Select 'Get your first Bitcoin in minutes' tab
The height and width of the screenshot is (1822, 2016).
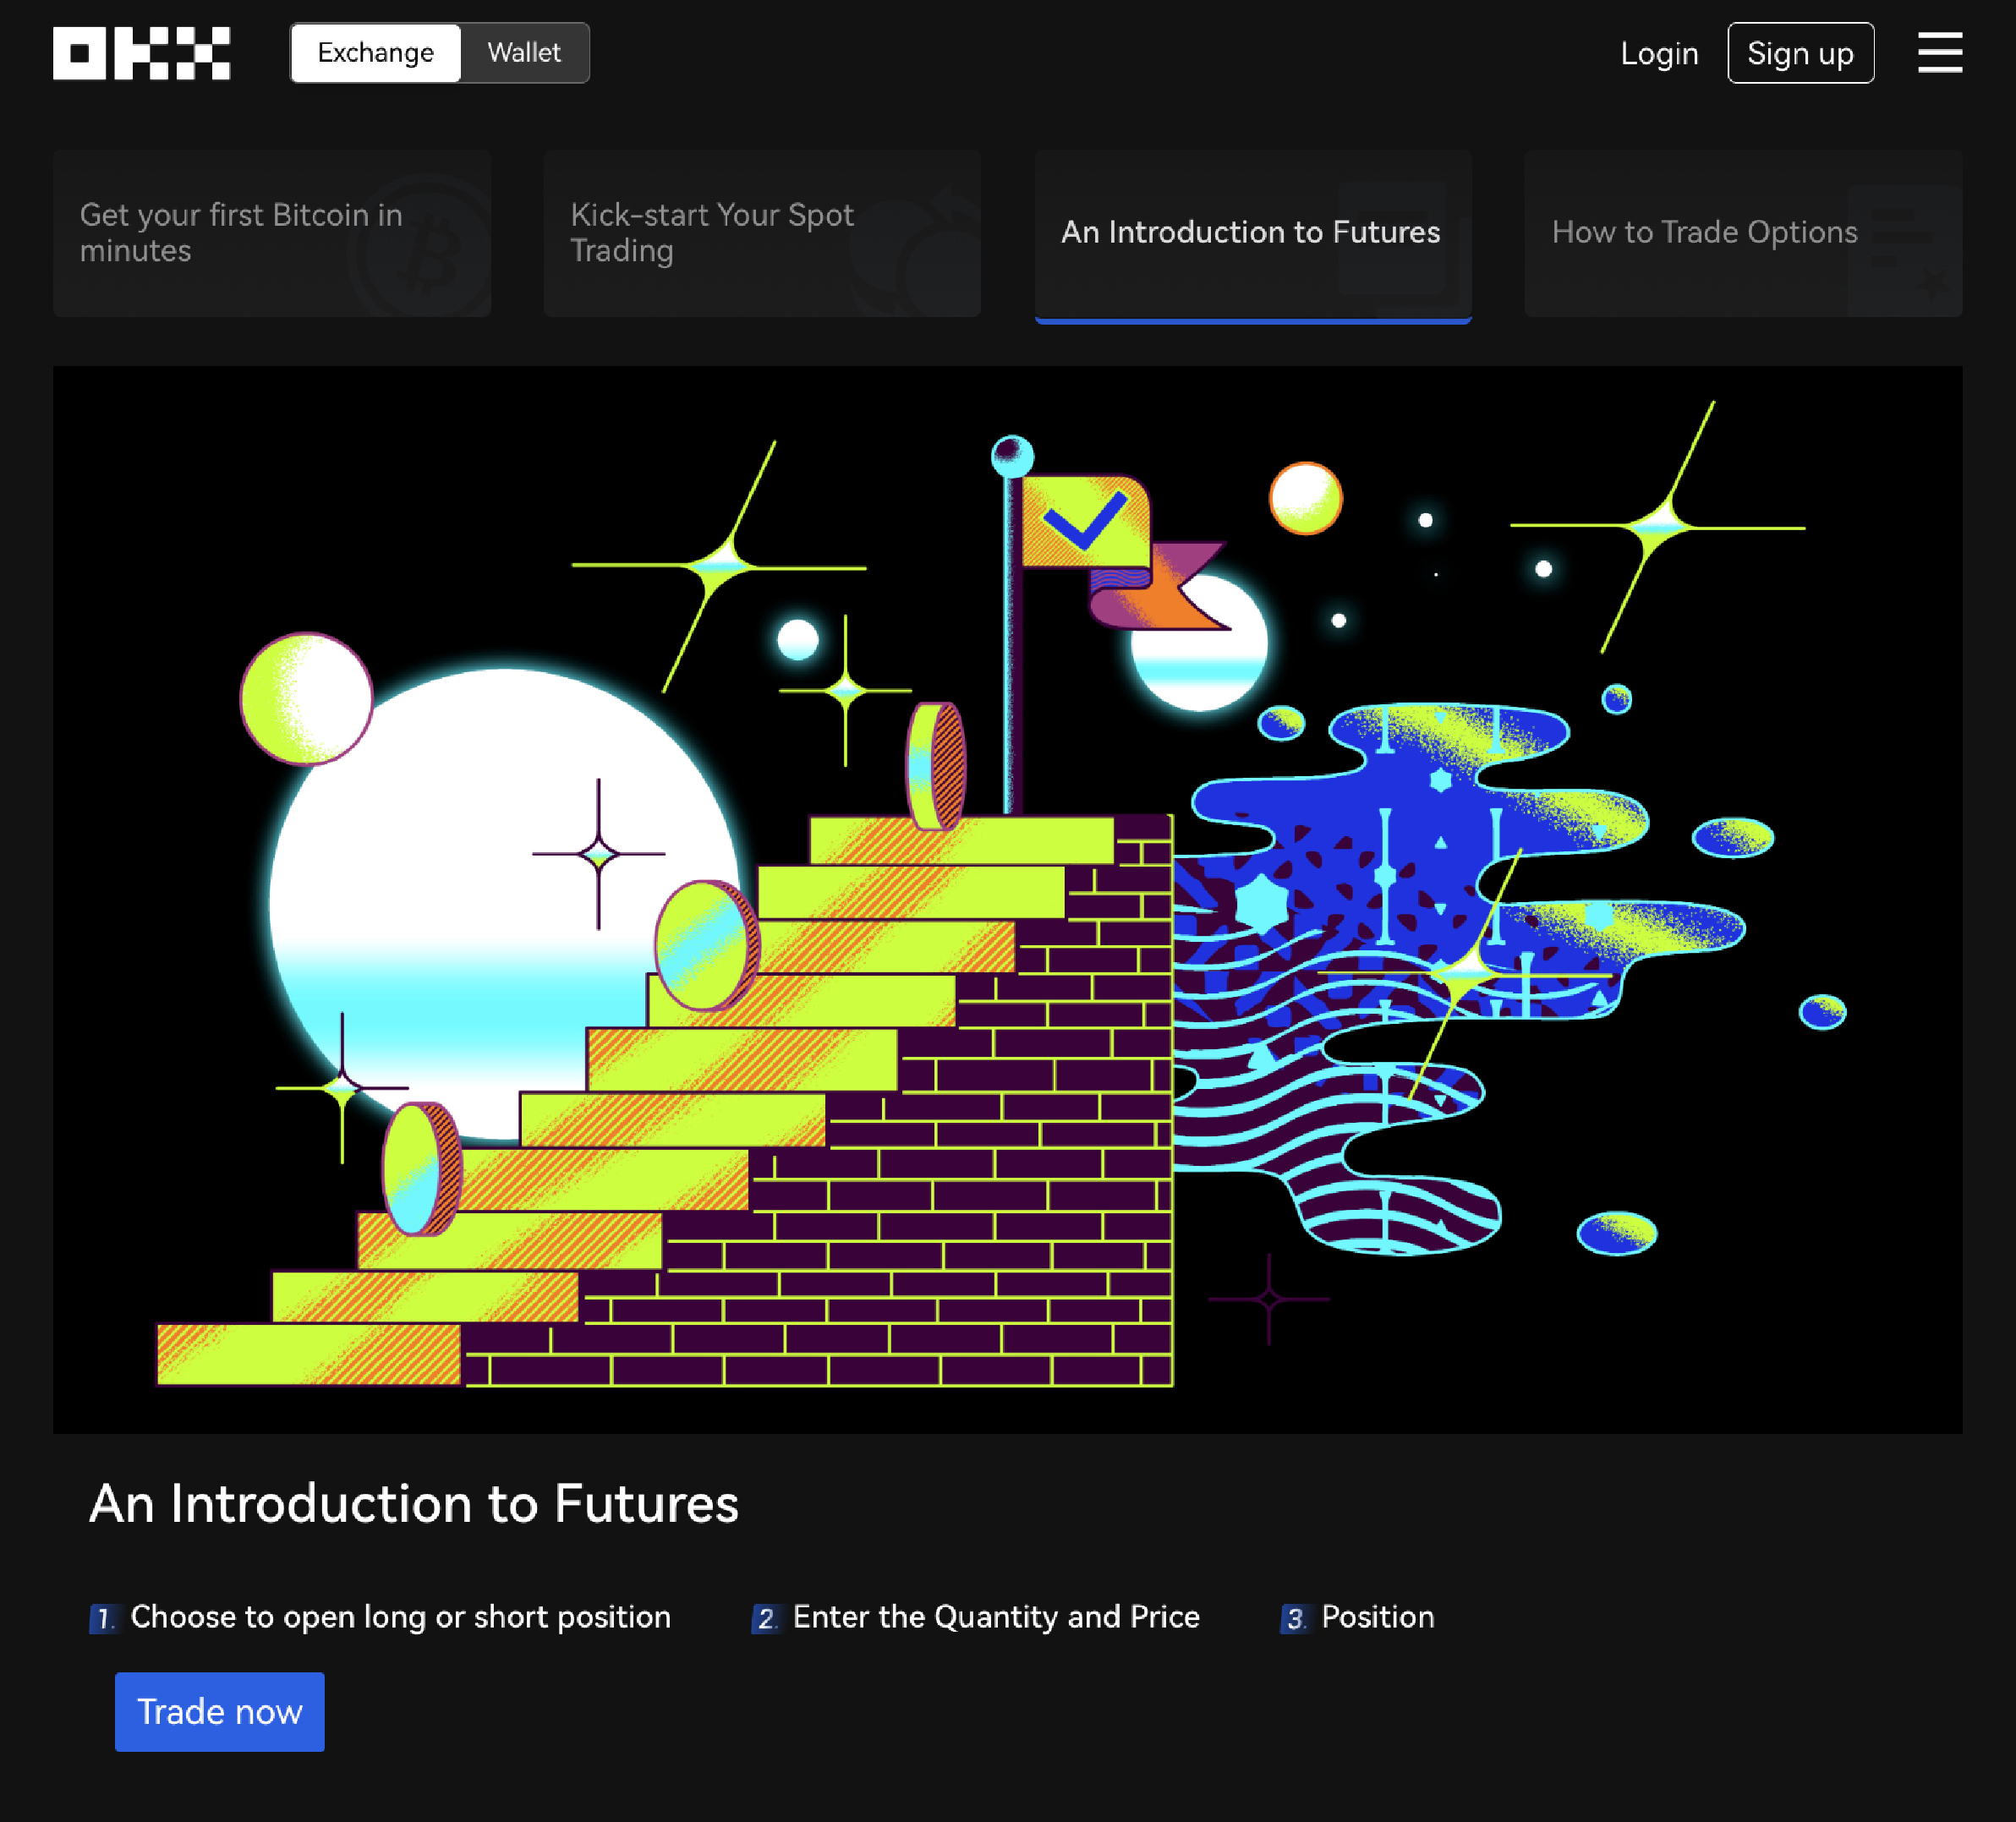[x=271, y=233]
